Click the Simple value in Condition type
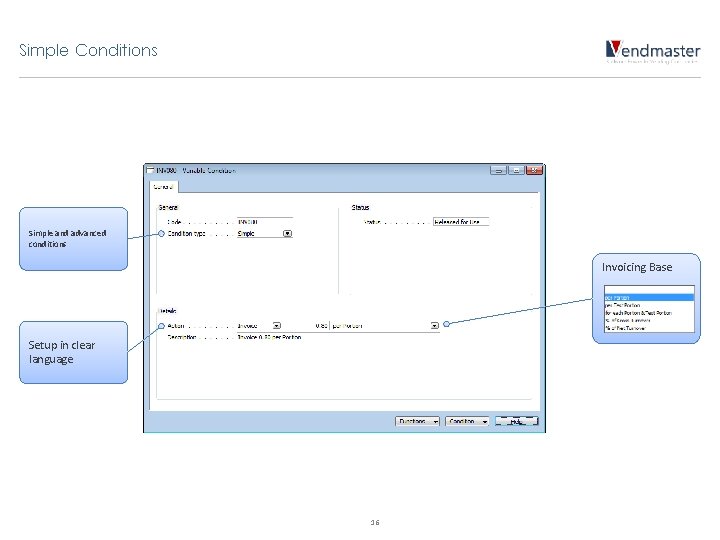Screen dimensions: 720x540 click(x=246, y=234)
